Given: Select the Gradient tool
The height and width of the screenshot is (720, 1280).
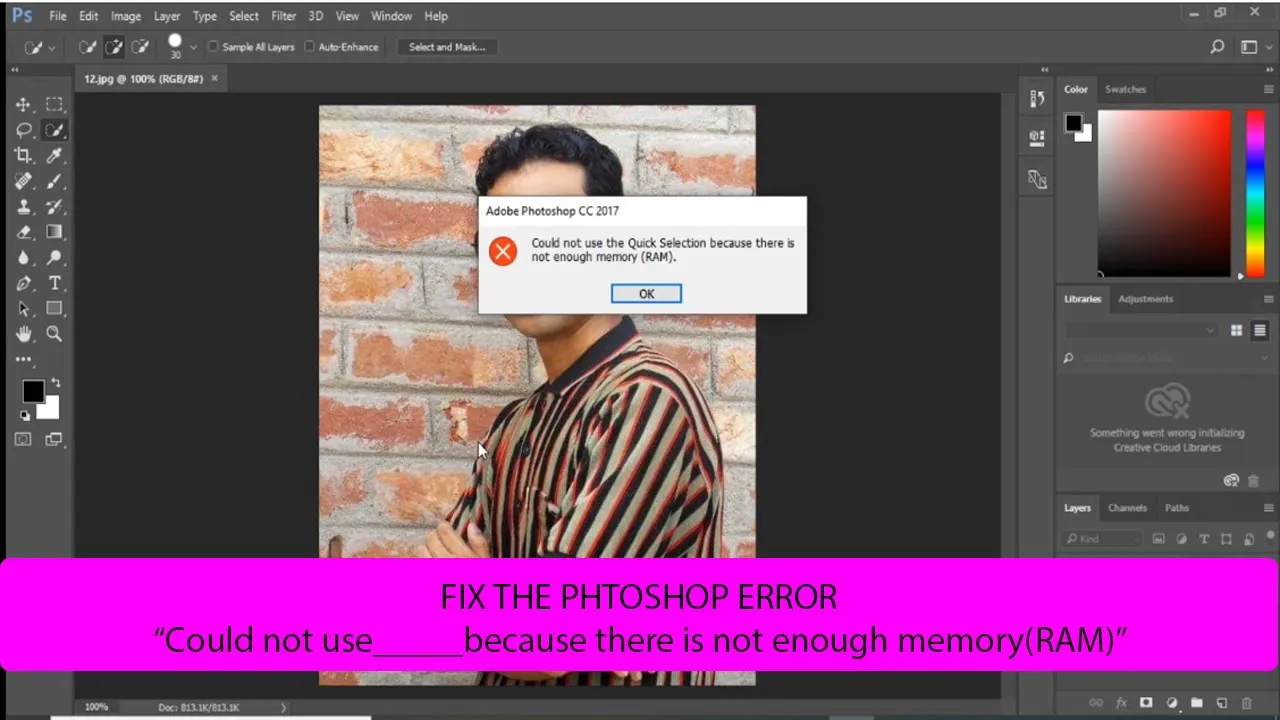Looking at the screenshot, I should 54,232.
